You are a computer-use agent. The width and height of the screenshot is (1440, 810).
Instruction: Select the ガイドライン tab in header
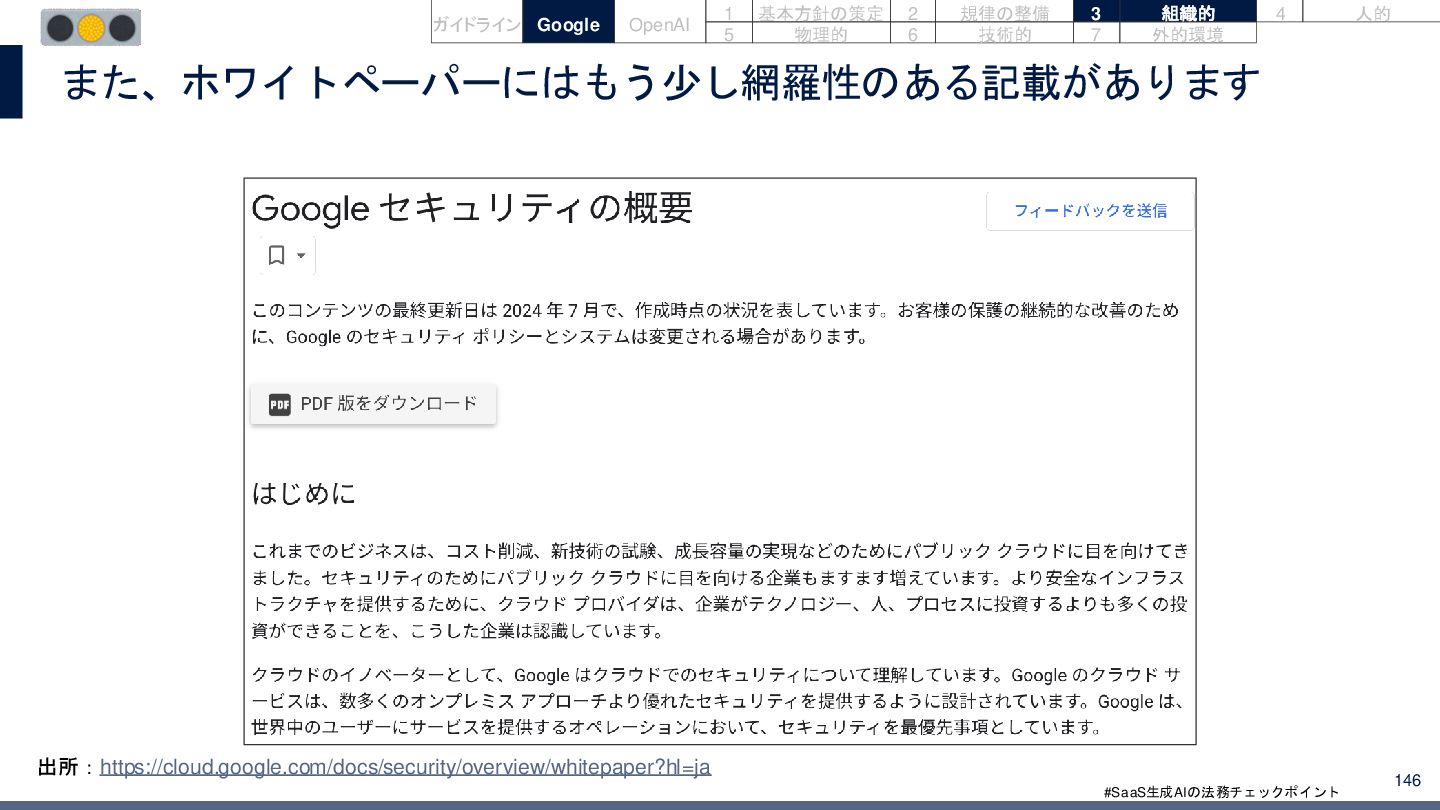(x=477, y=25)
